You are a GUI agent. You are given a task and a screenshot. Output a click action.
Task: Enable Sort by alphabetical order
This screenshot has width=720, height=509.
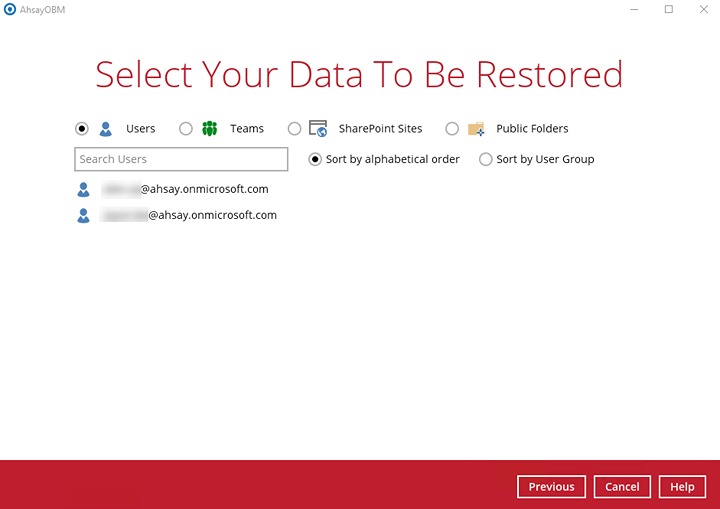(315, 159)
